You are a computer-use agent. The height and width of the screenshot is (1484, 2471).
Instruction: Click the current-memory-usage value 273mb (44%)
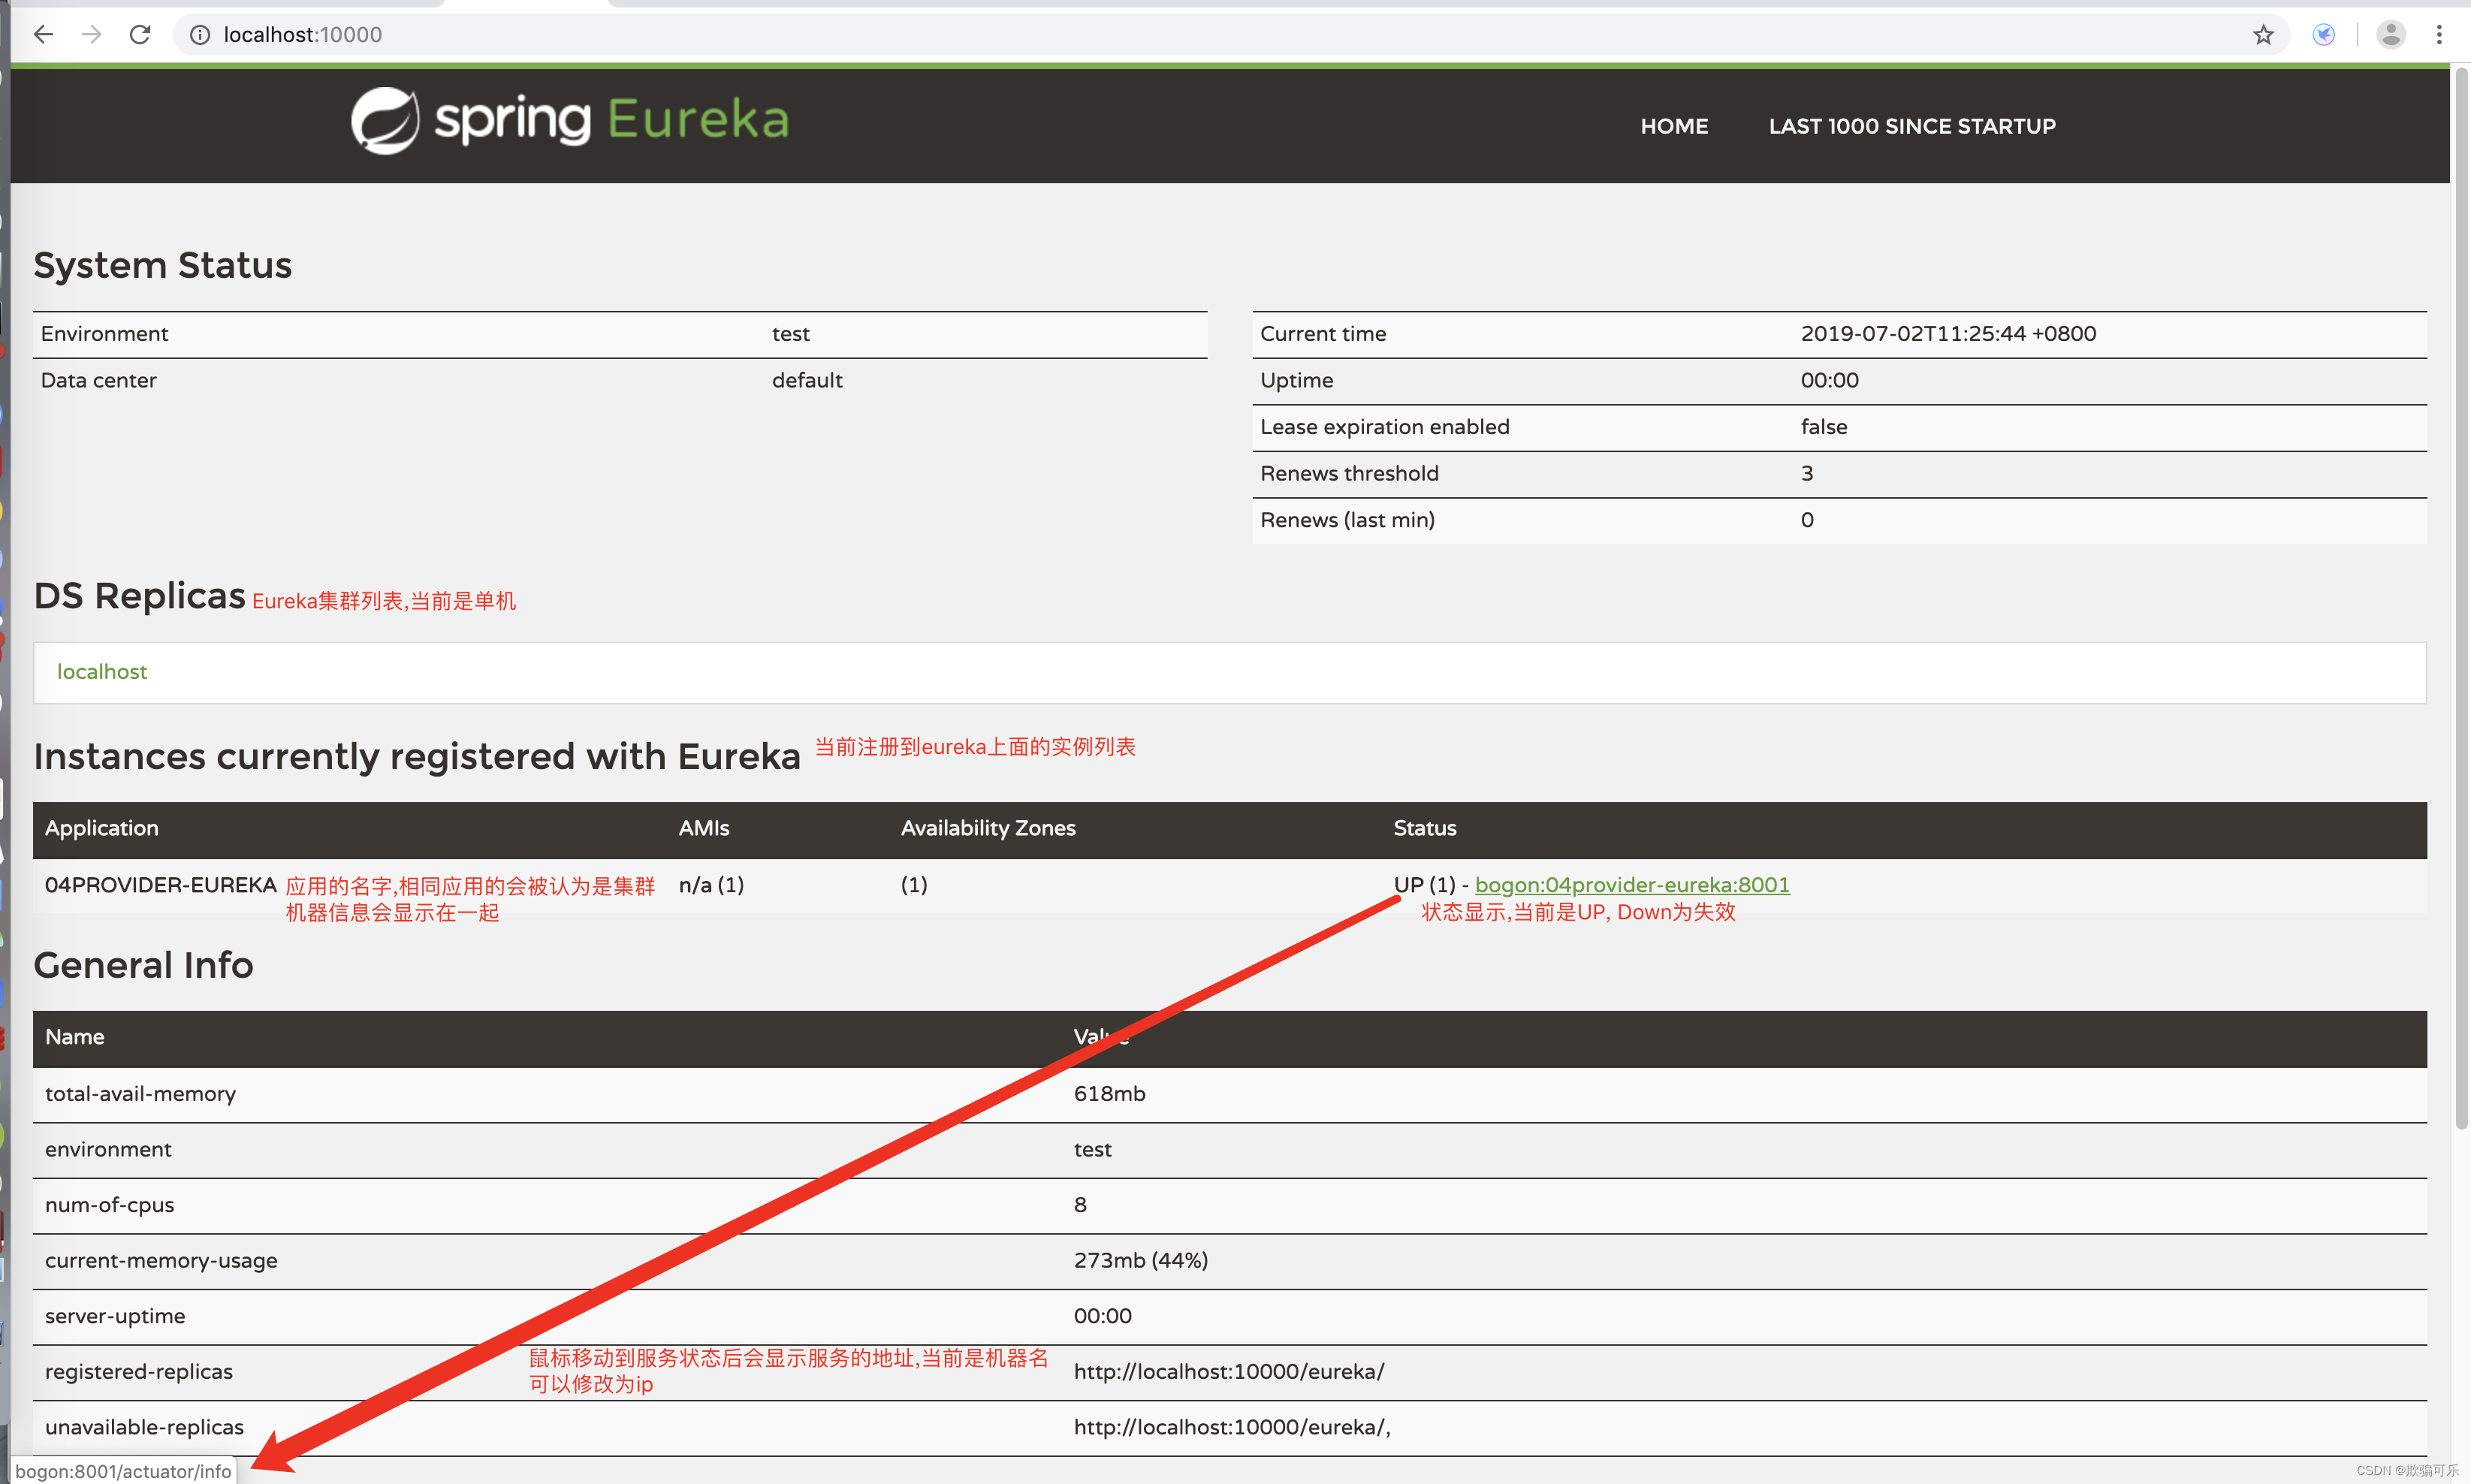click(x=1140, y=1261)
